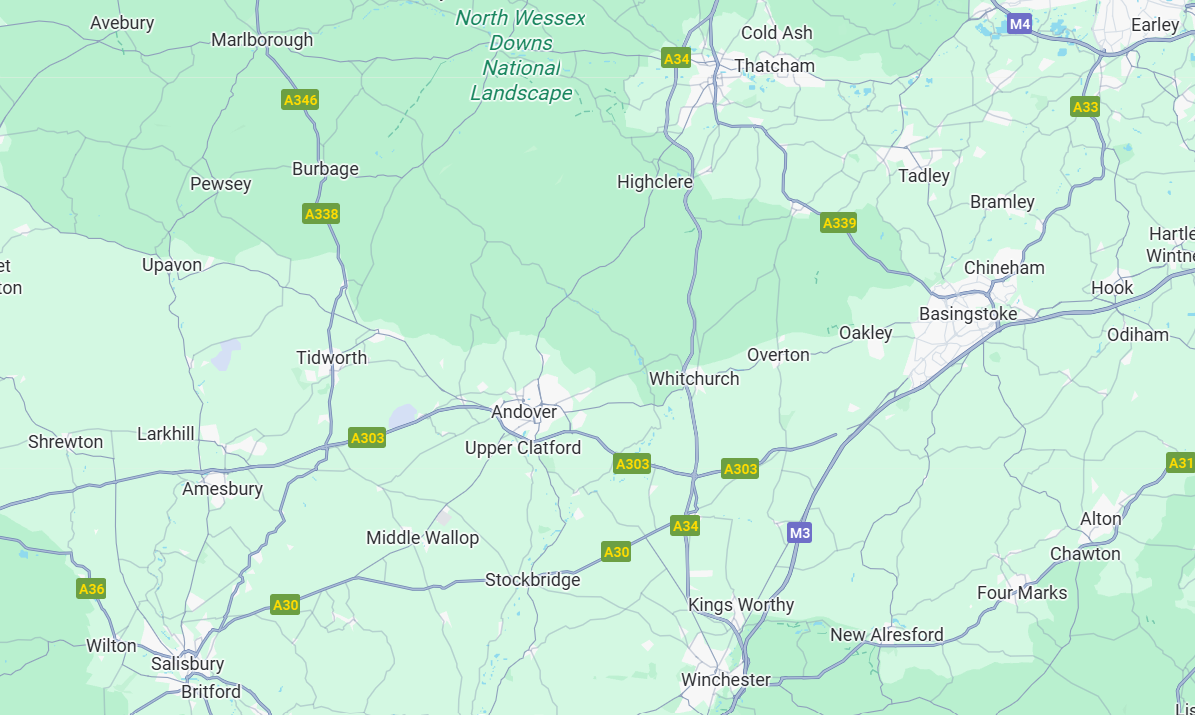Click the A34 shield near Thatcham

tap(676, 59)
